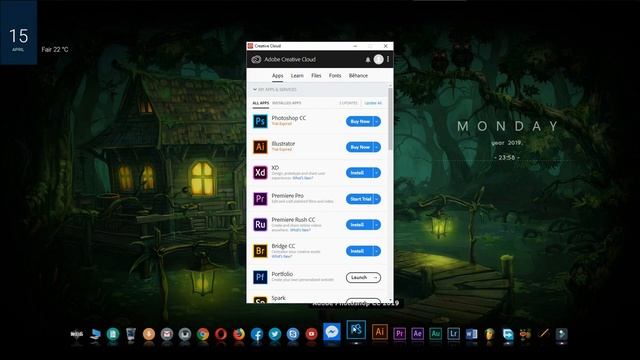
Task: Expand Bridge CC Install dropdown arrow
Action: tap(377, 251)
